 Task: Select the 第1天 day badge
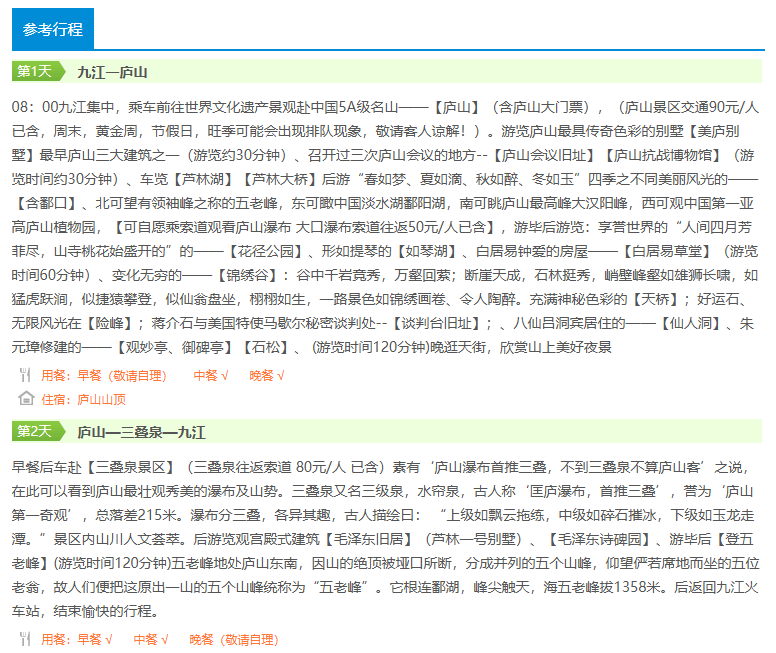point(39,71)
